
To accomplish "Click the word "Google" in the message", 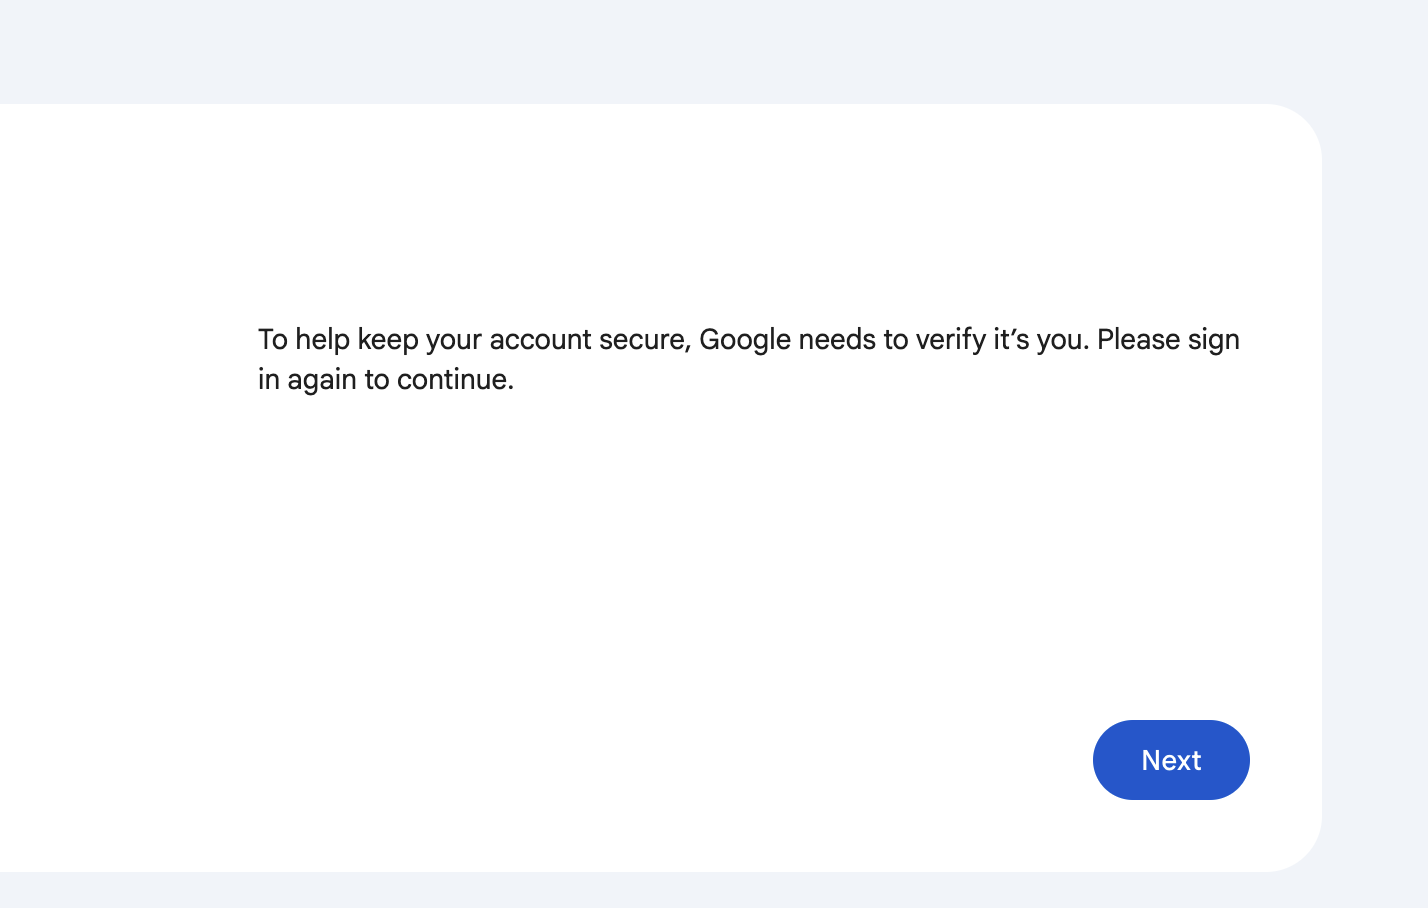I will click(745, 340).
